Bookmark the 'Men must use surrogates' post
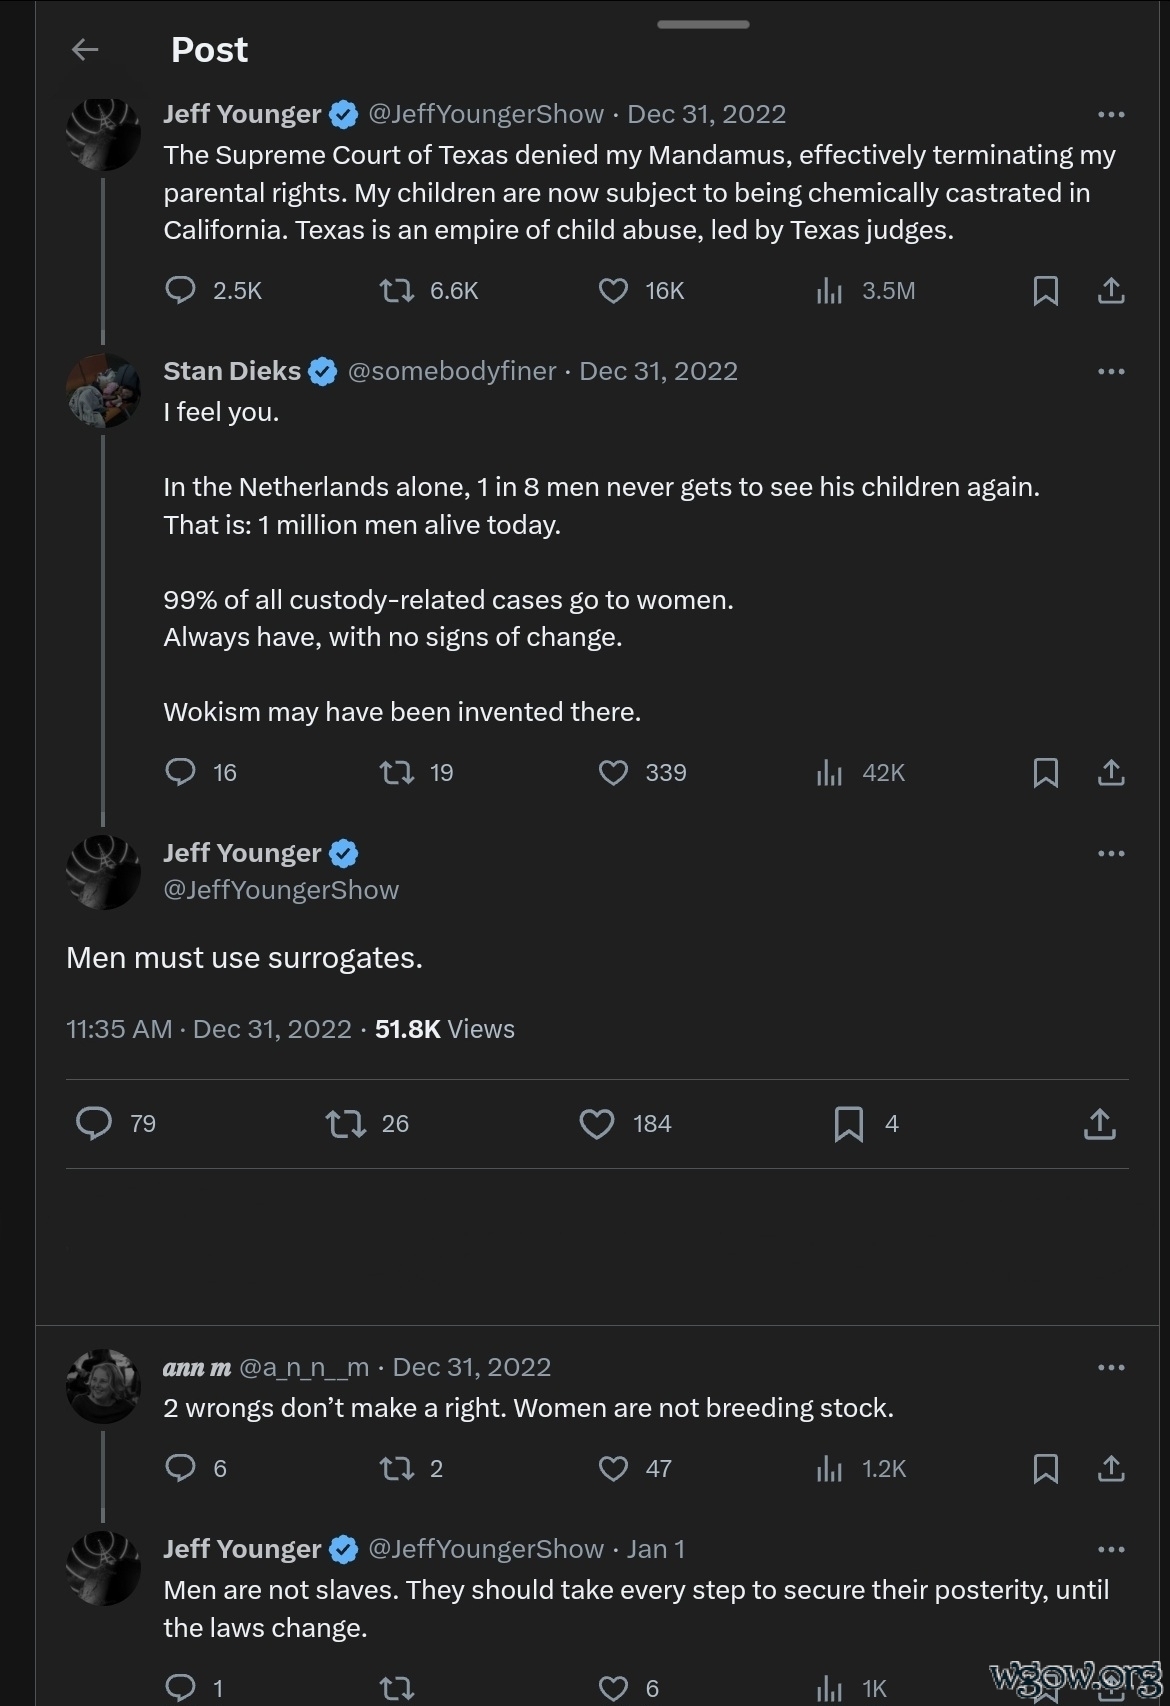1170x1706 pixels. (848, 1123)
